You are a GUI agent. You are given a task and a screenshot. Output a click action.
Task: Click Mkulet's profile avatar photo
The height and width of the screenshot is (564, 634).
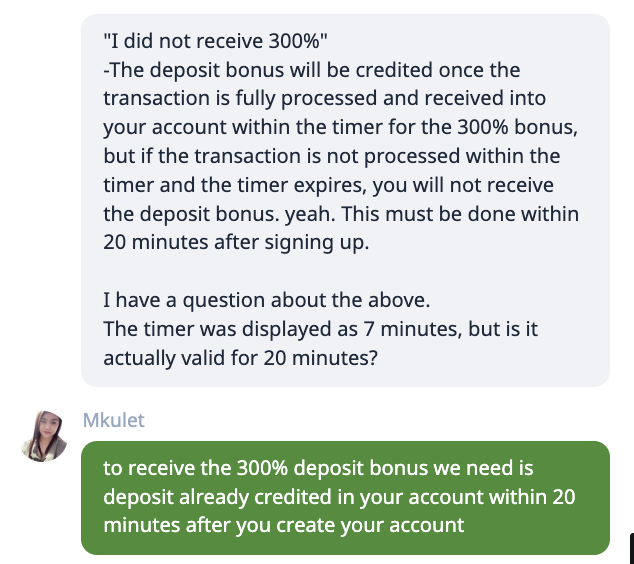pos(44,437)
